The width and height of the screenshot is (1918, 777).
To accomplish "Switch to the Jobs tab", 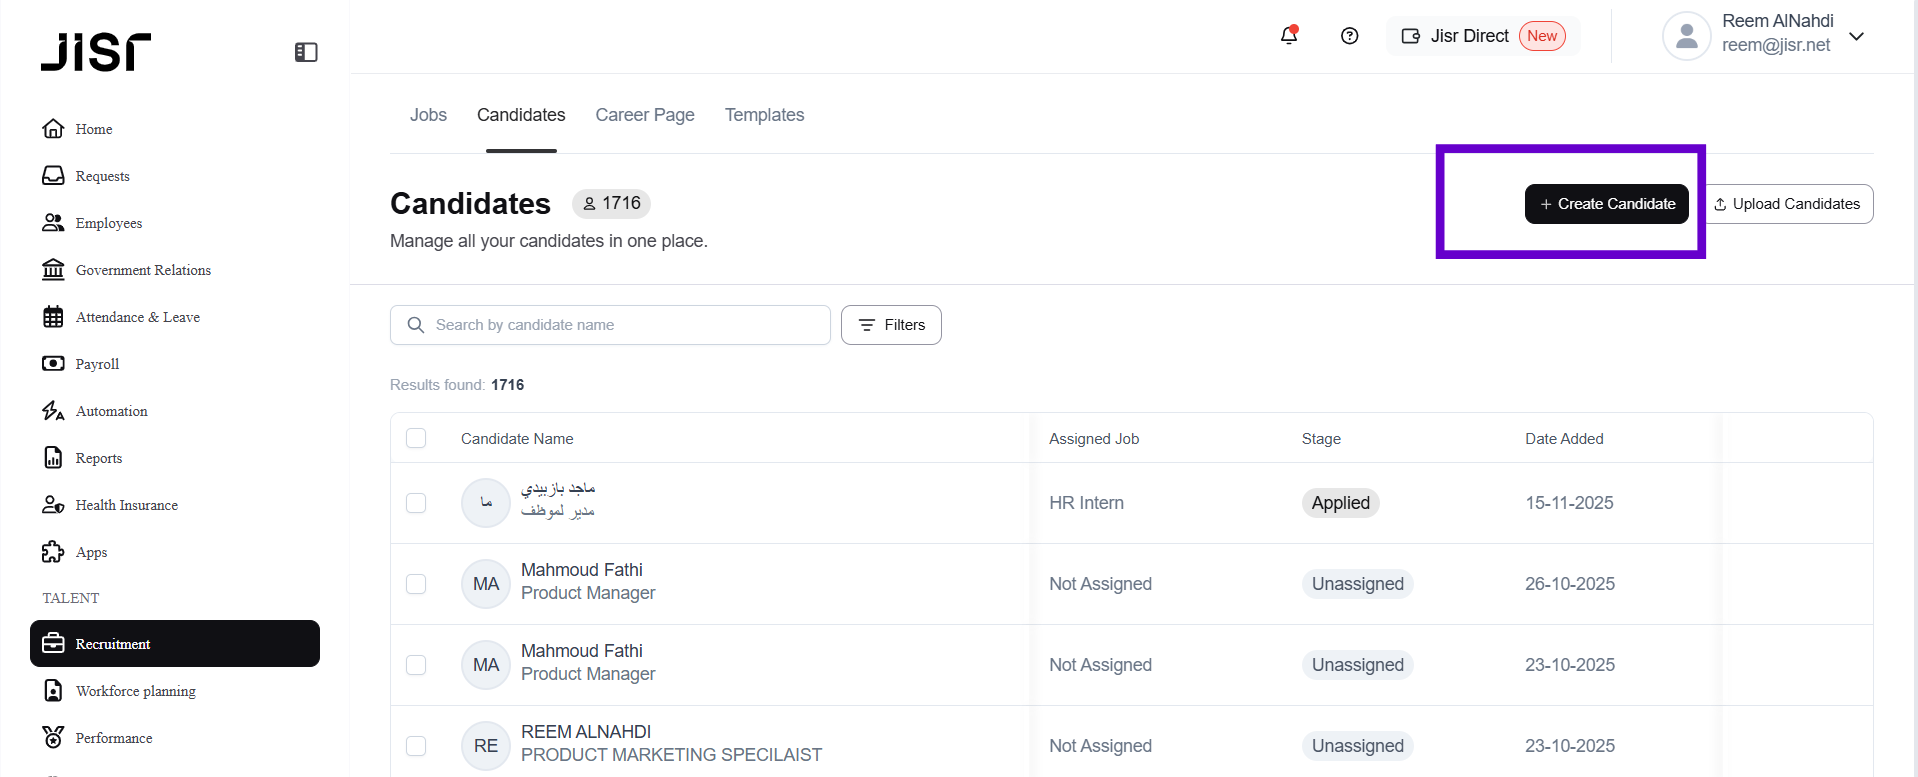I will click(428, 115).
